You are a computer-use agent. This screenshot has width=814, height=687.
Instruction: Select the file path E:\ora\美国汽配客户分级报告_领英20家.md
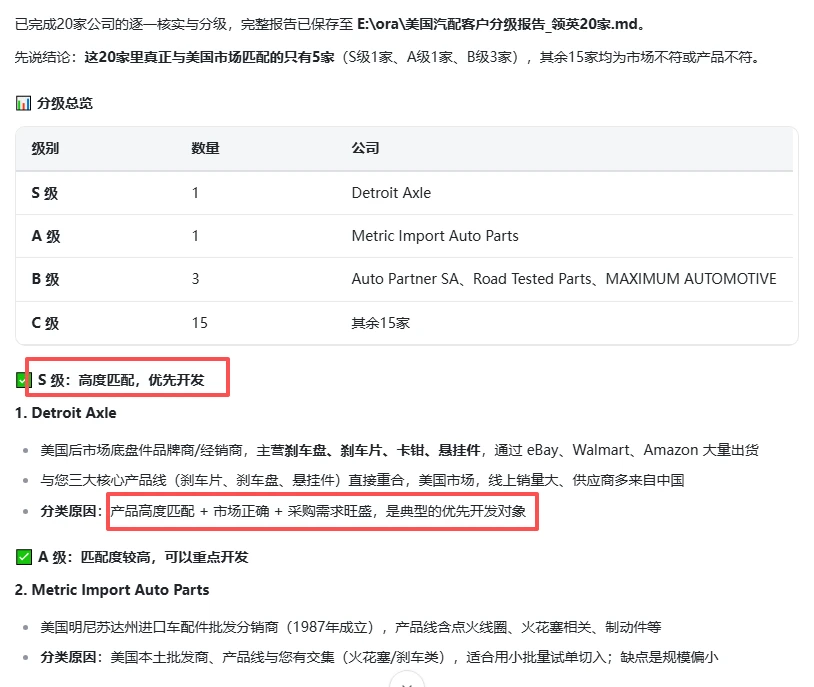(497, 24)
